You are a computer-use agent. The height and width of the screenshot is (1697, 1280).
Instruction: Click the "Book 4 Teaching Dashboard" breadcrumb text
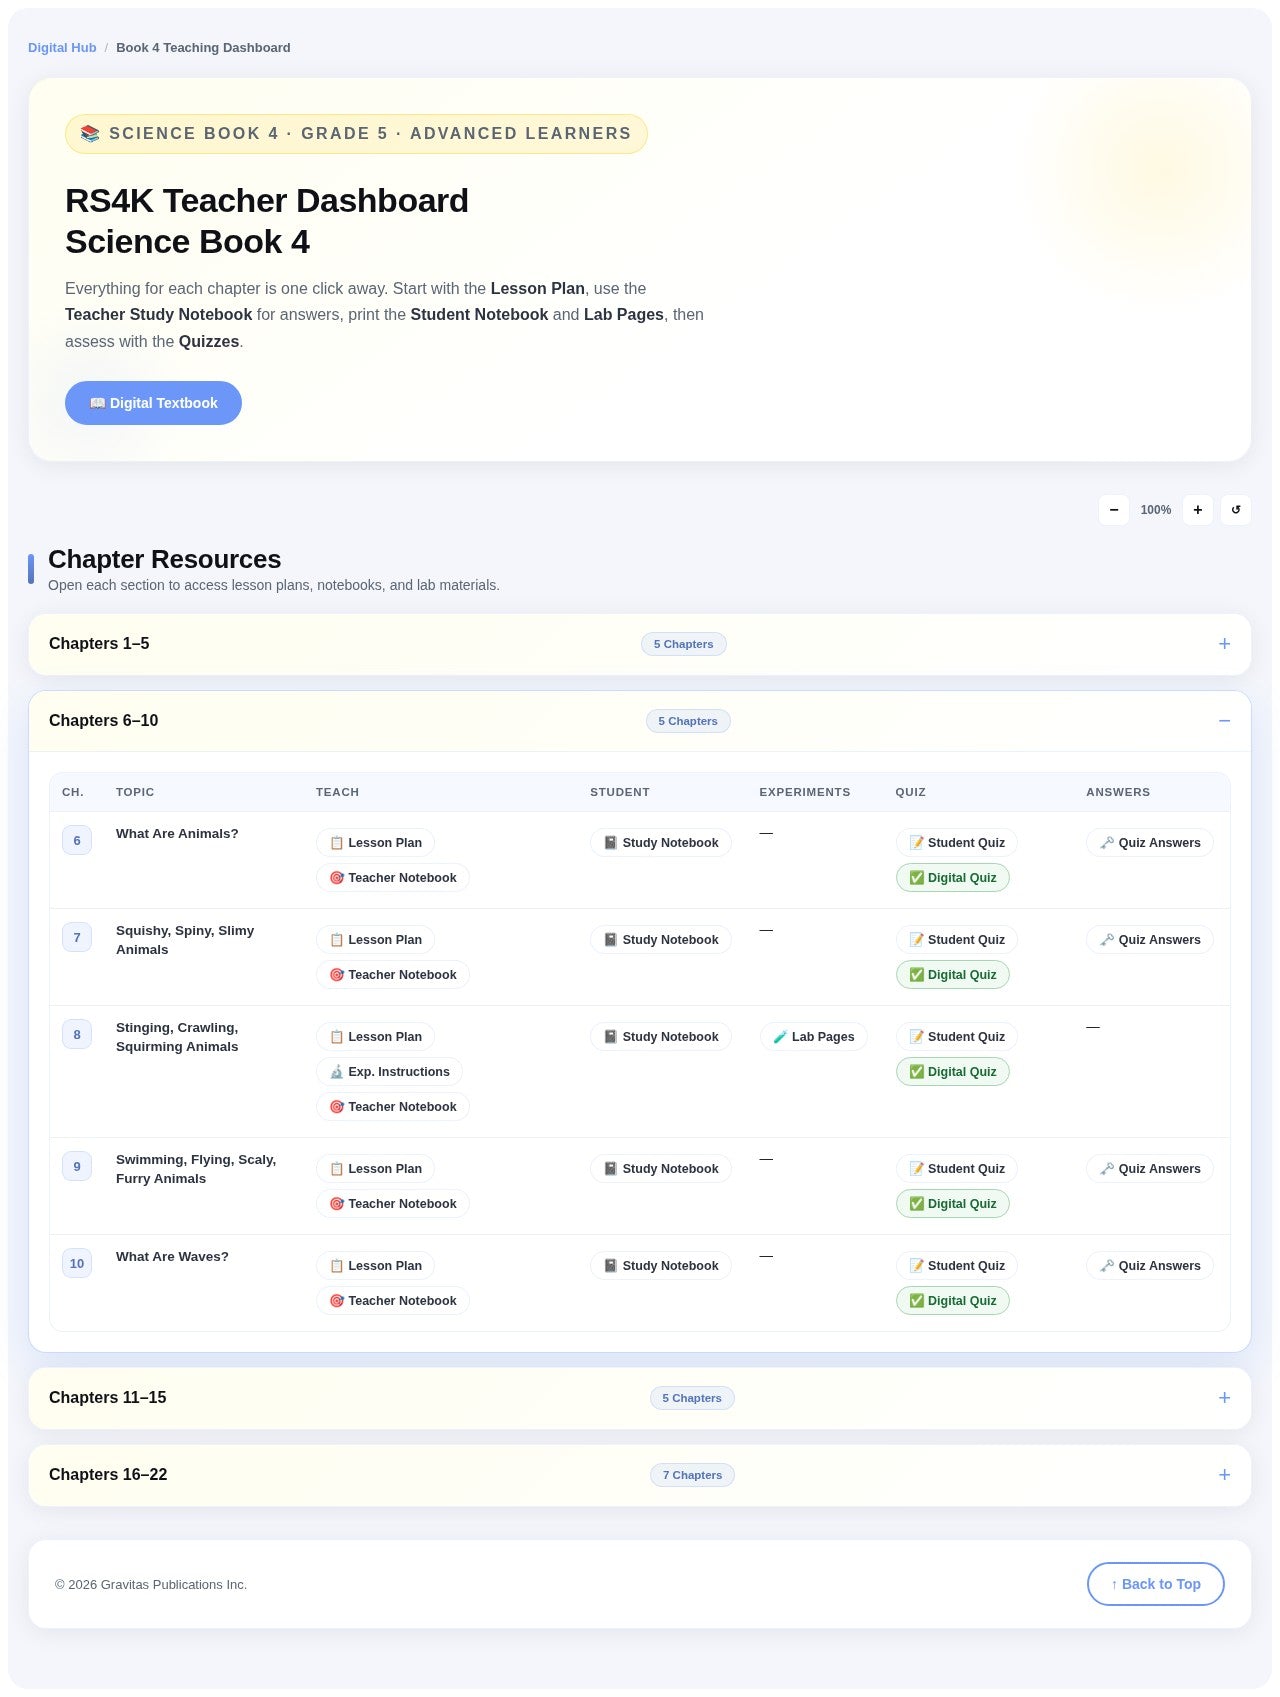[x=203, y=48]
